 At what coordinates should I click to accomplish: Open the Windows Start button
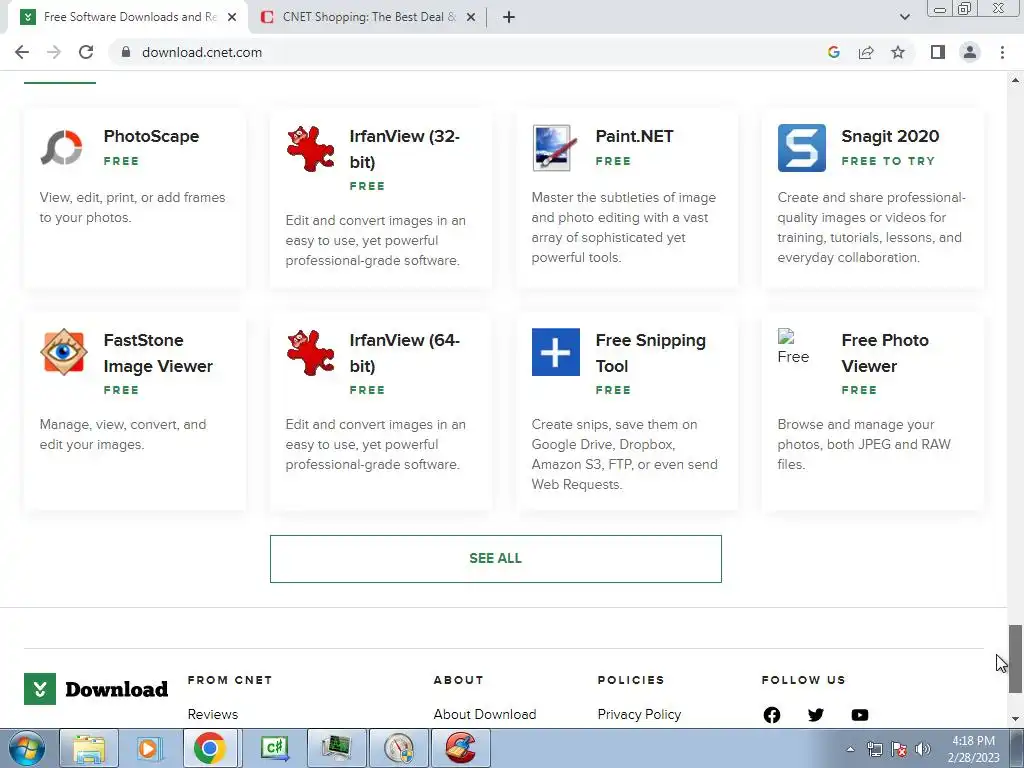(x=27, y=748)
